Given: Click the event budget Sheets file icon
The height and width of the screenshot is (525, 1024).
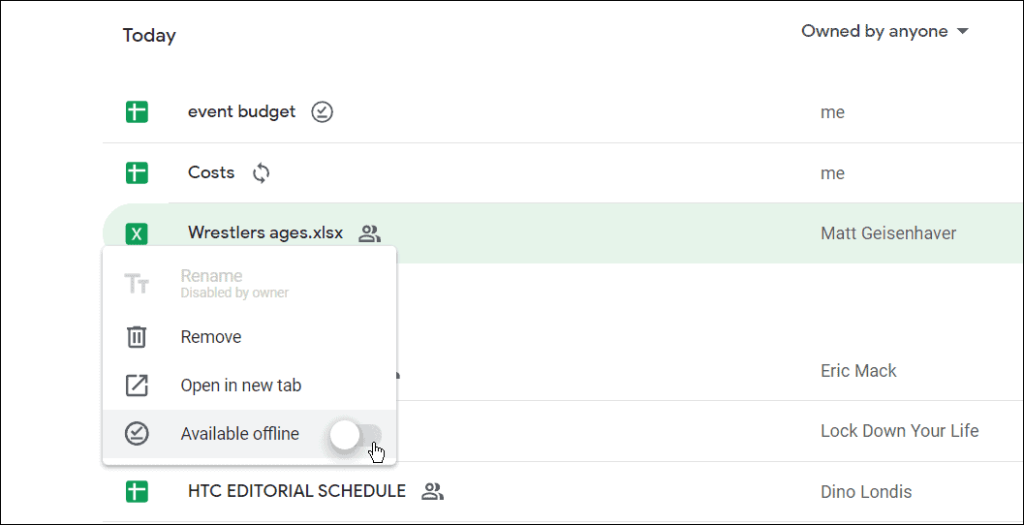Looking at the screenshot, I should [x=137, y=112].
